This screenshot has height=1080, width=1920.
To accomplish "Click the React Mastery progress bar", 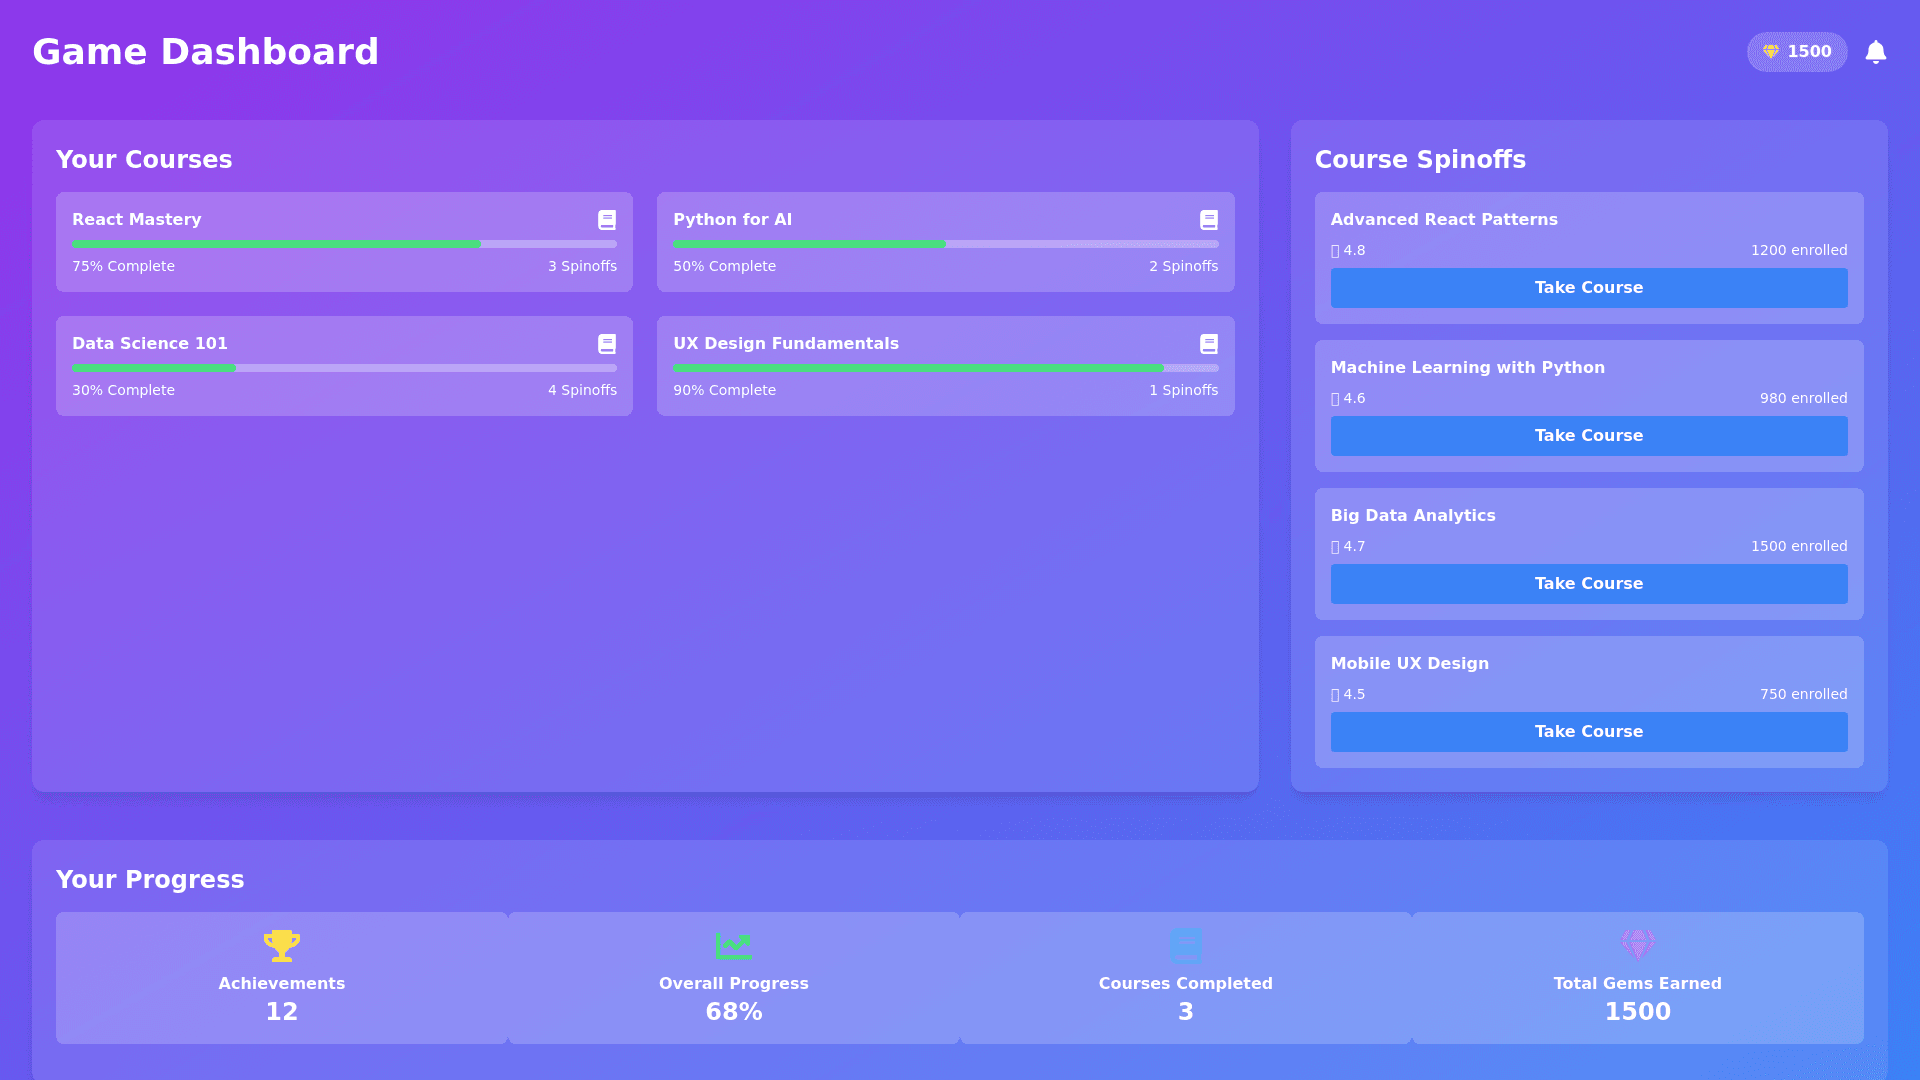I will [x=344, y=244].
